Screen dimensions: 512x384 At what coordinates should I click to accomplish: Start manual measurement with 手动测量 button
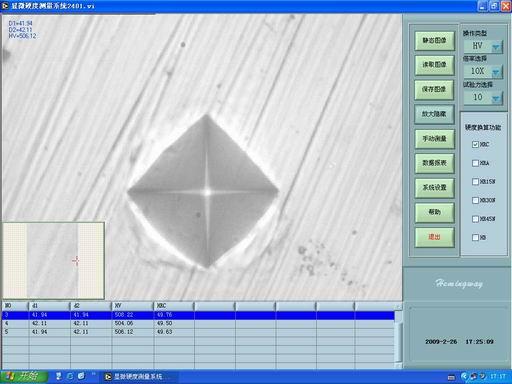coord(434,139)
